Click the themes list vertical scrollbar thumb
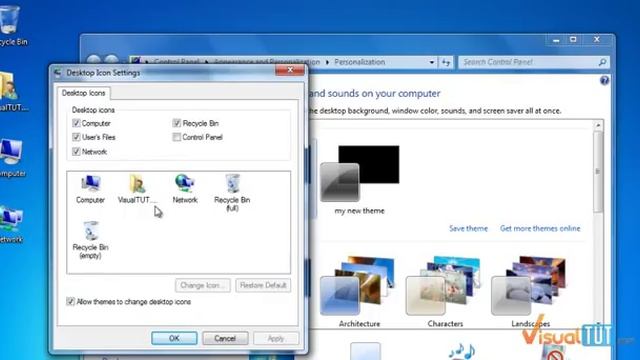The width and height of the screenshot is (640, 360). point(598,171)
